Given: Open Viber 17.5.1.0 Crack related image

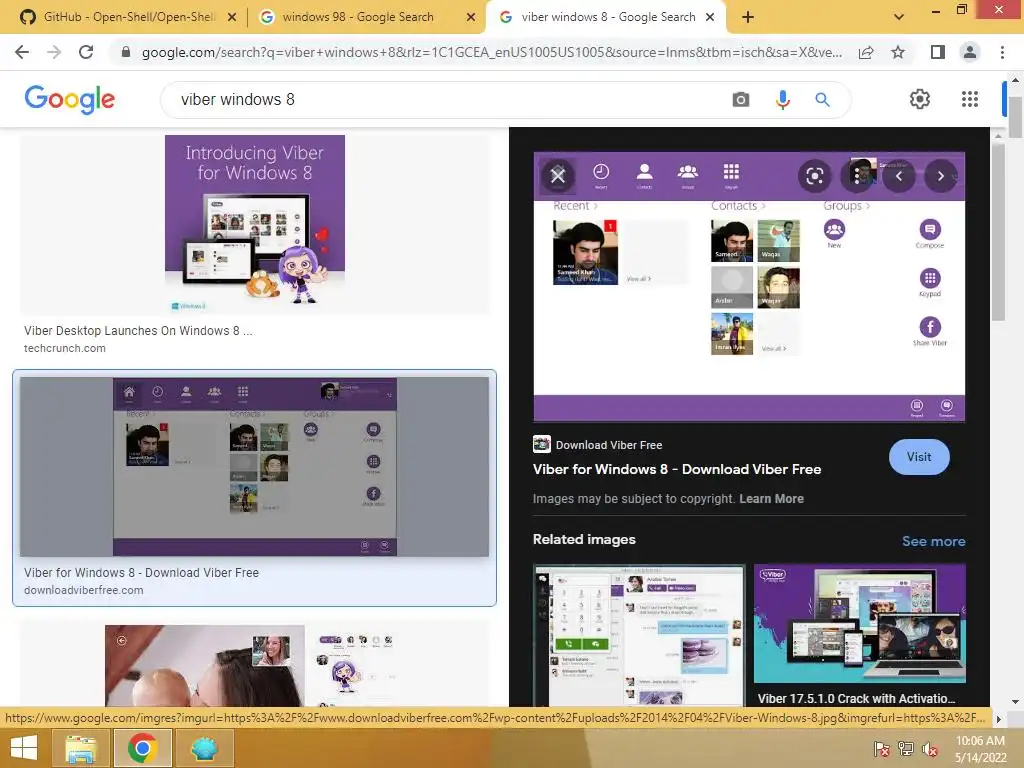Looking at the screenshot, I should click(x=859, y=624).
